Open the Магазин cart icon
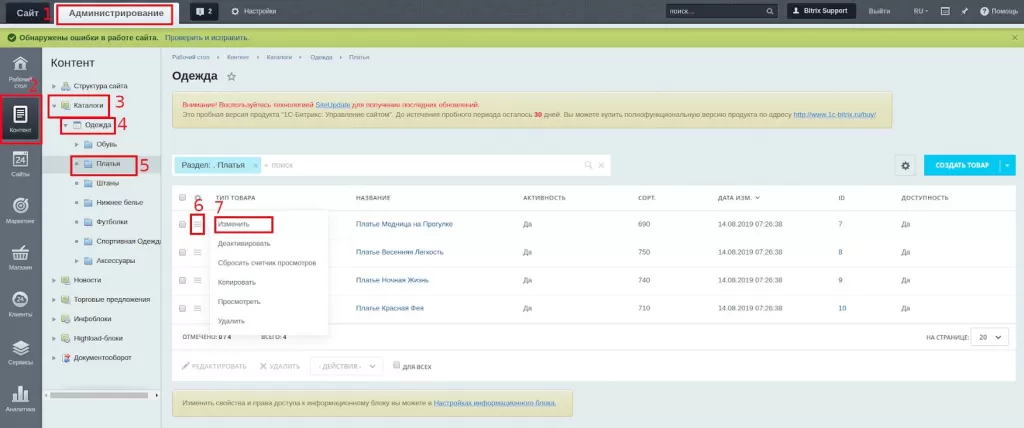The width and height of the screenshot is (1024, 428). [x=20, y=258]
